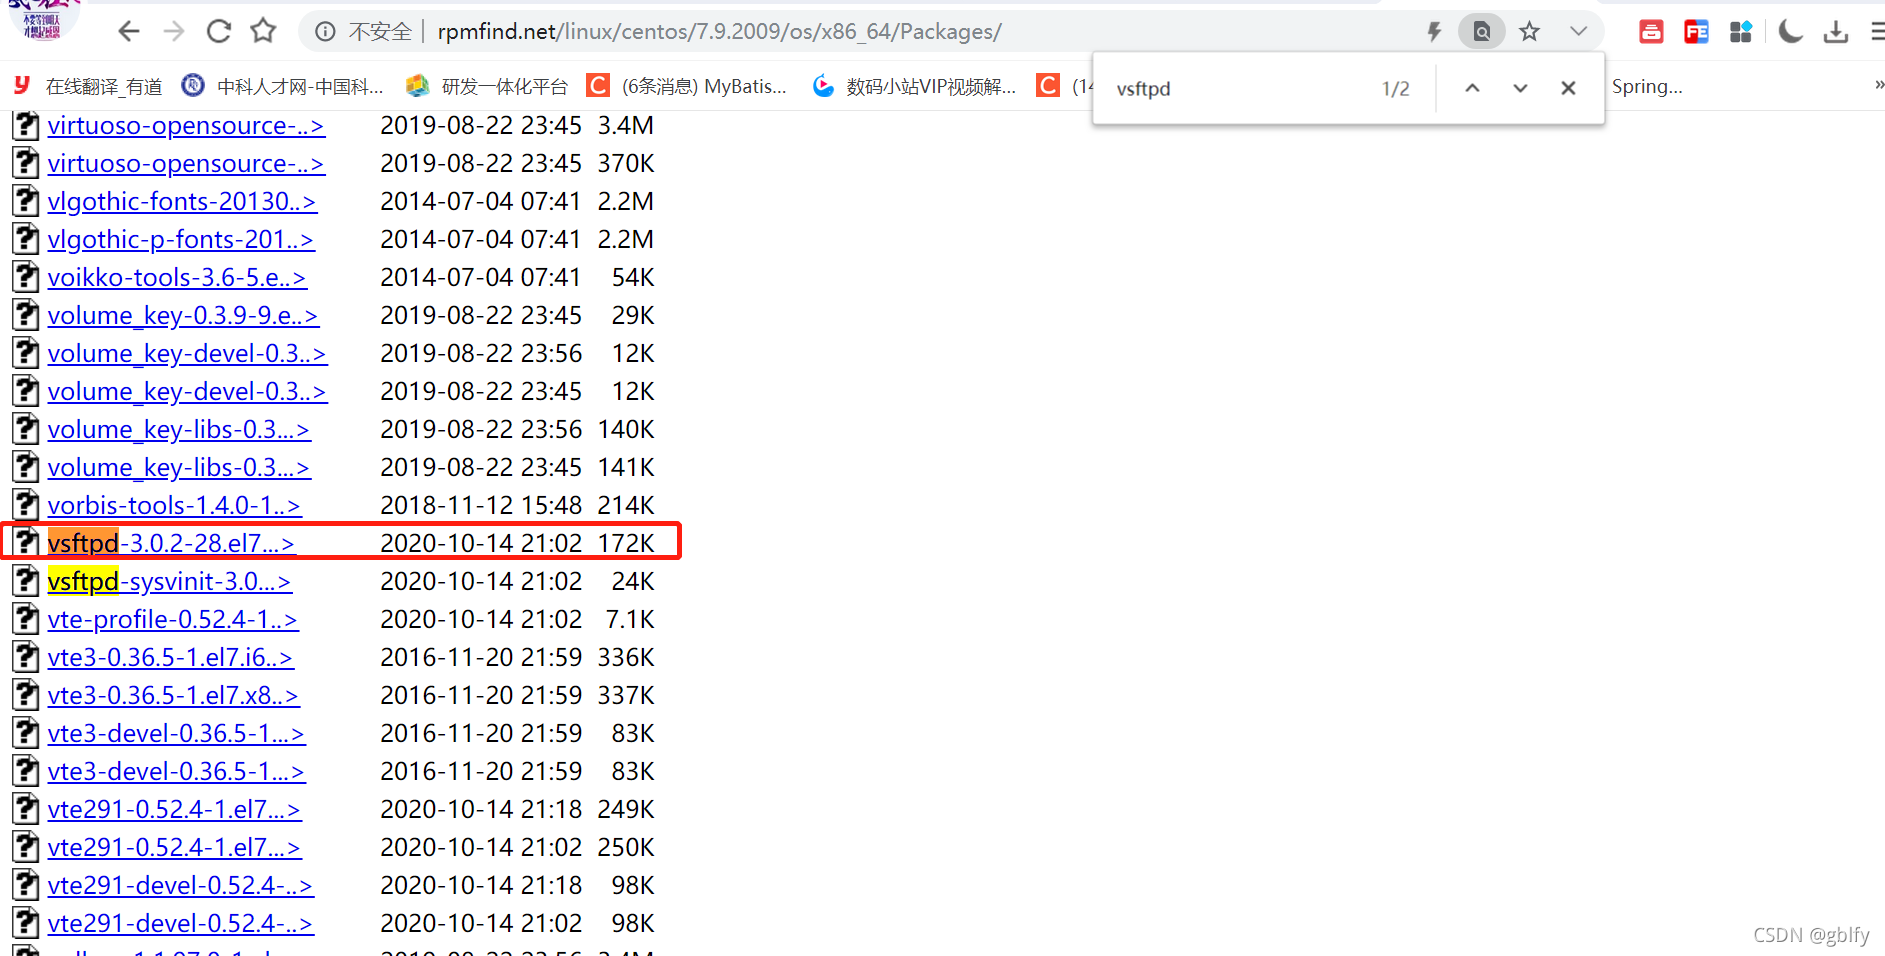Open the vsftpd-sysvinit-3.0 package link

pyautogui.click(x=169, y=581)
